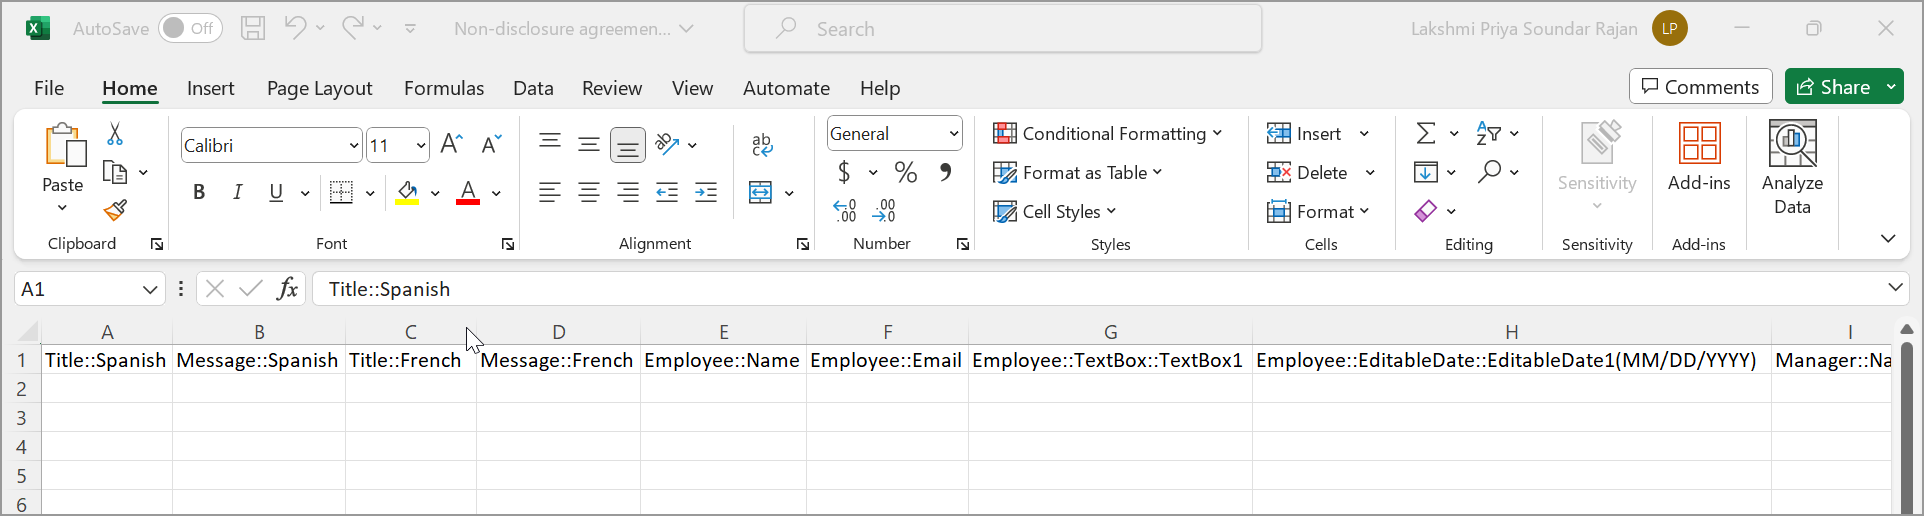
Task: Activate the Format Painter brush
Action: coord(115,210)
